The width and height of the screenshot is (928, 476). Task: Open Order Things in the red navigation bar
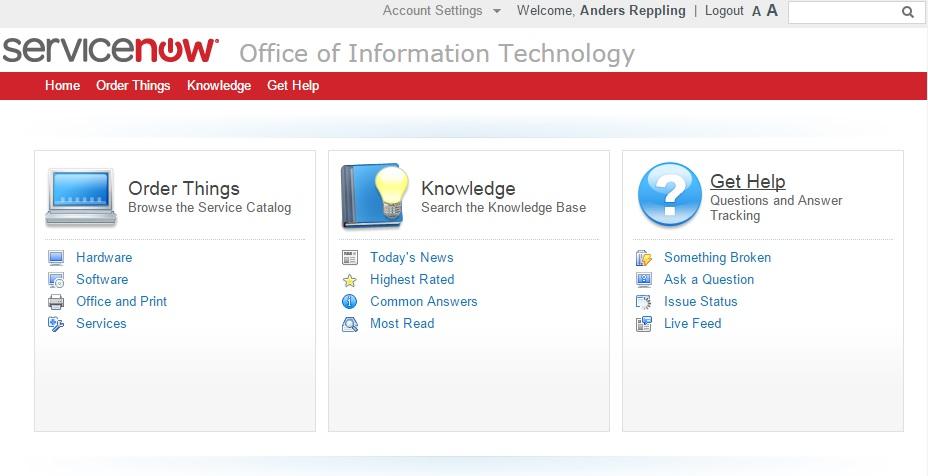(x=133, y=85)
